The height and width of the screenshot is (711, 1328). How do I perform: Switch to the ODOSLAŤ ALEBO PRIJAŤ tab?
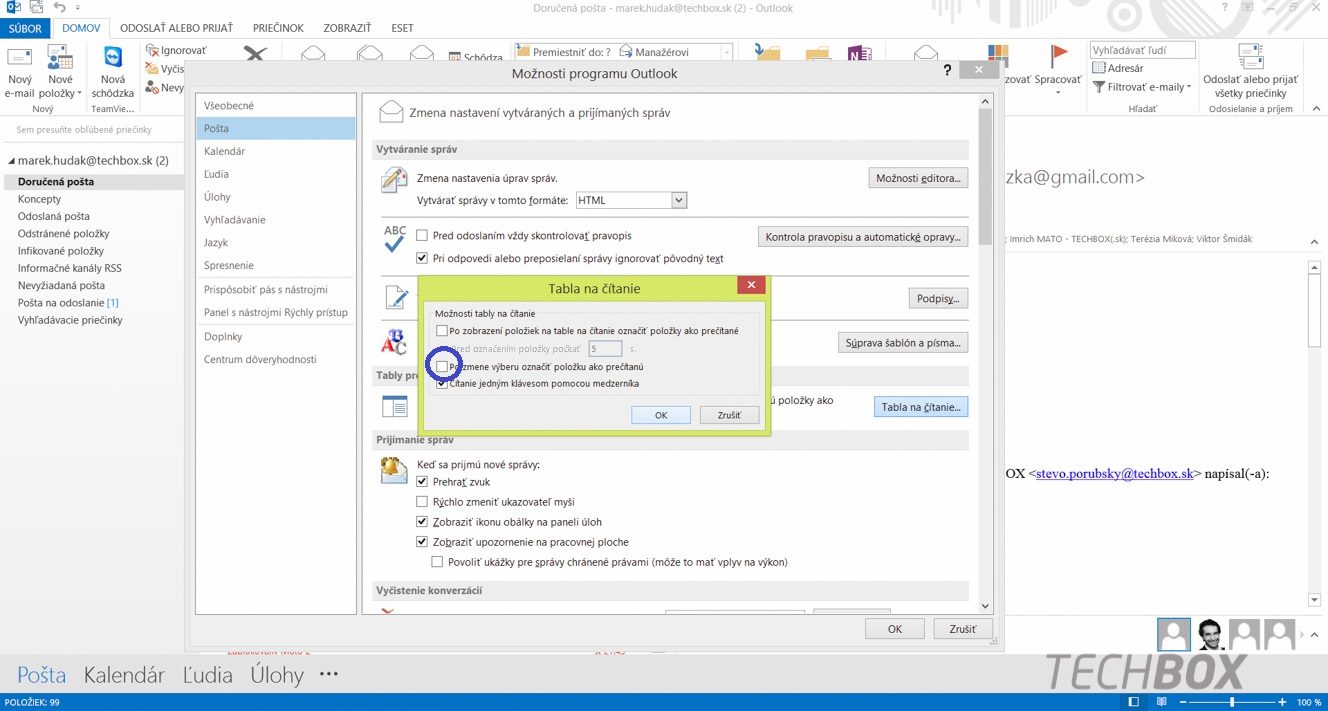coord(177,28)
